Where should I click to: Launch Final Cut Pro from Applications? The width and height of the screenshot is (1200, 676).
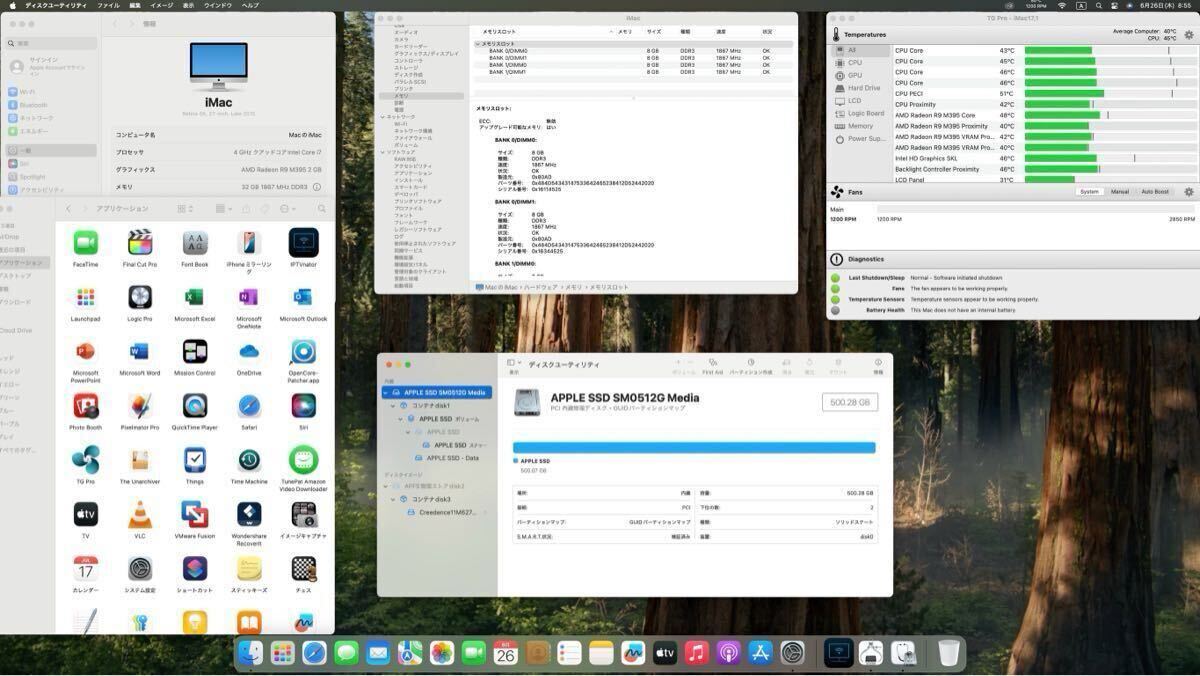coord(140,243)
